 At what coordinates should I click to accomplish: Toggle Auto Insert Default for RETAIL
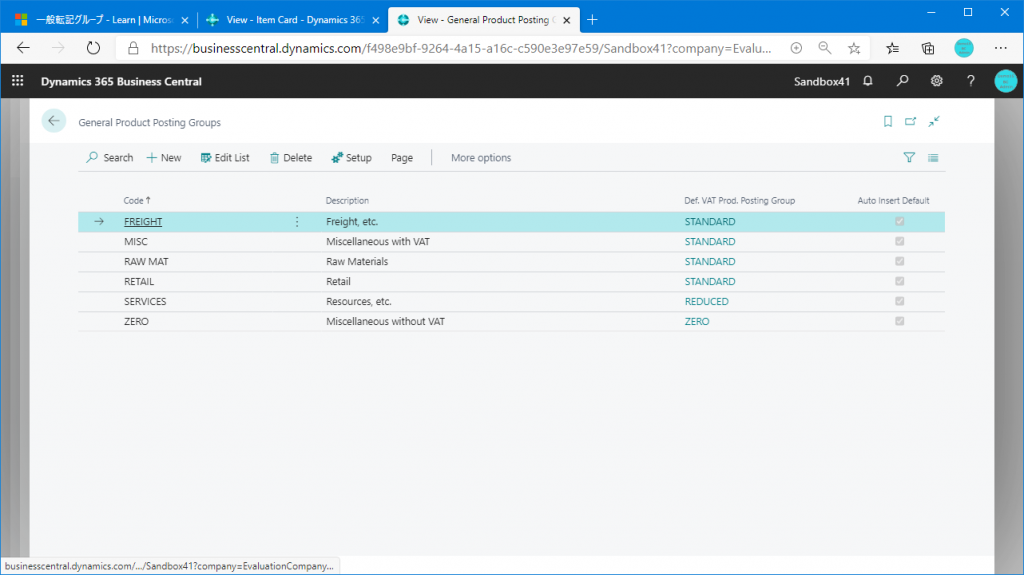[899, 281]
